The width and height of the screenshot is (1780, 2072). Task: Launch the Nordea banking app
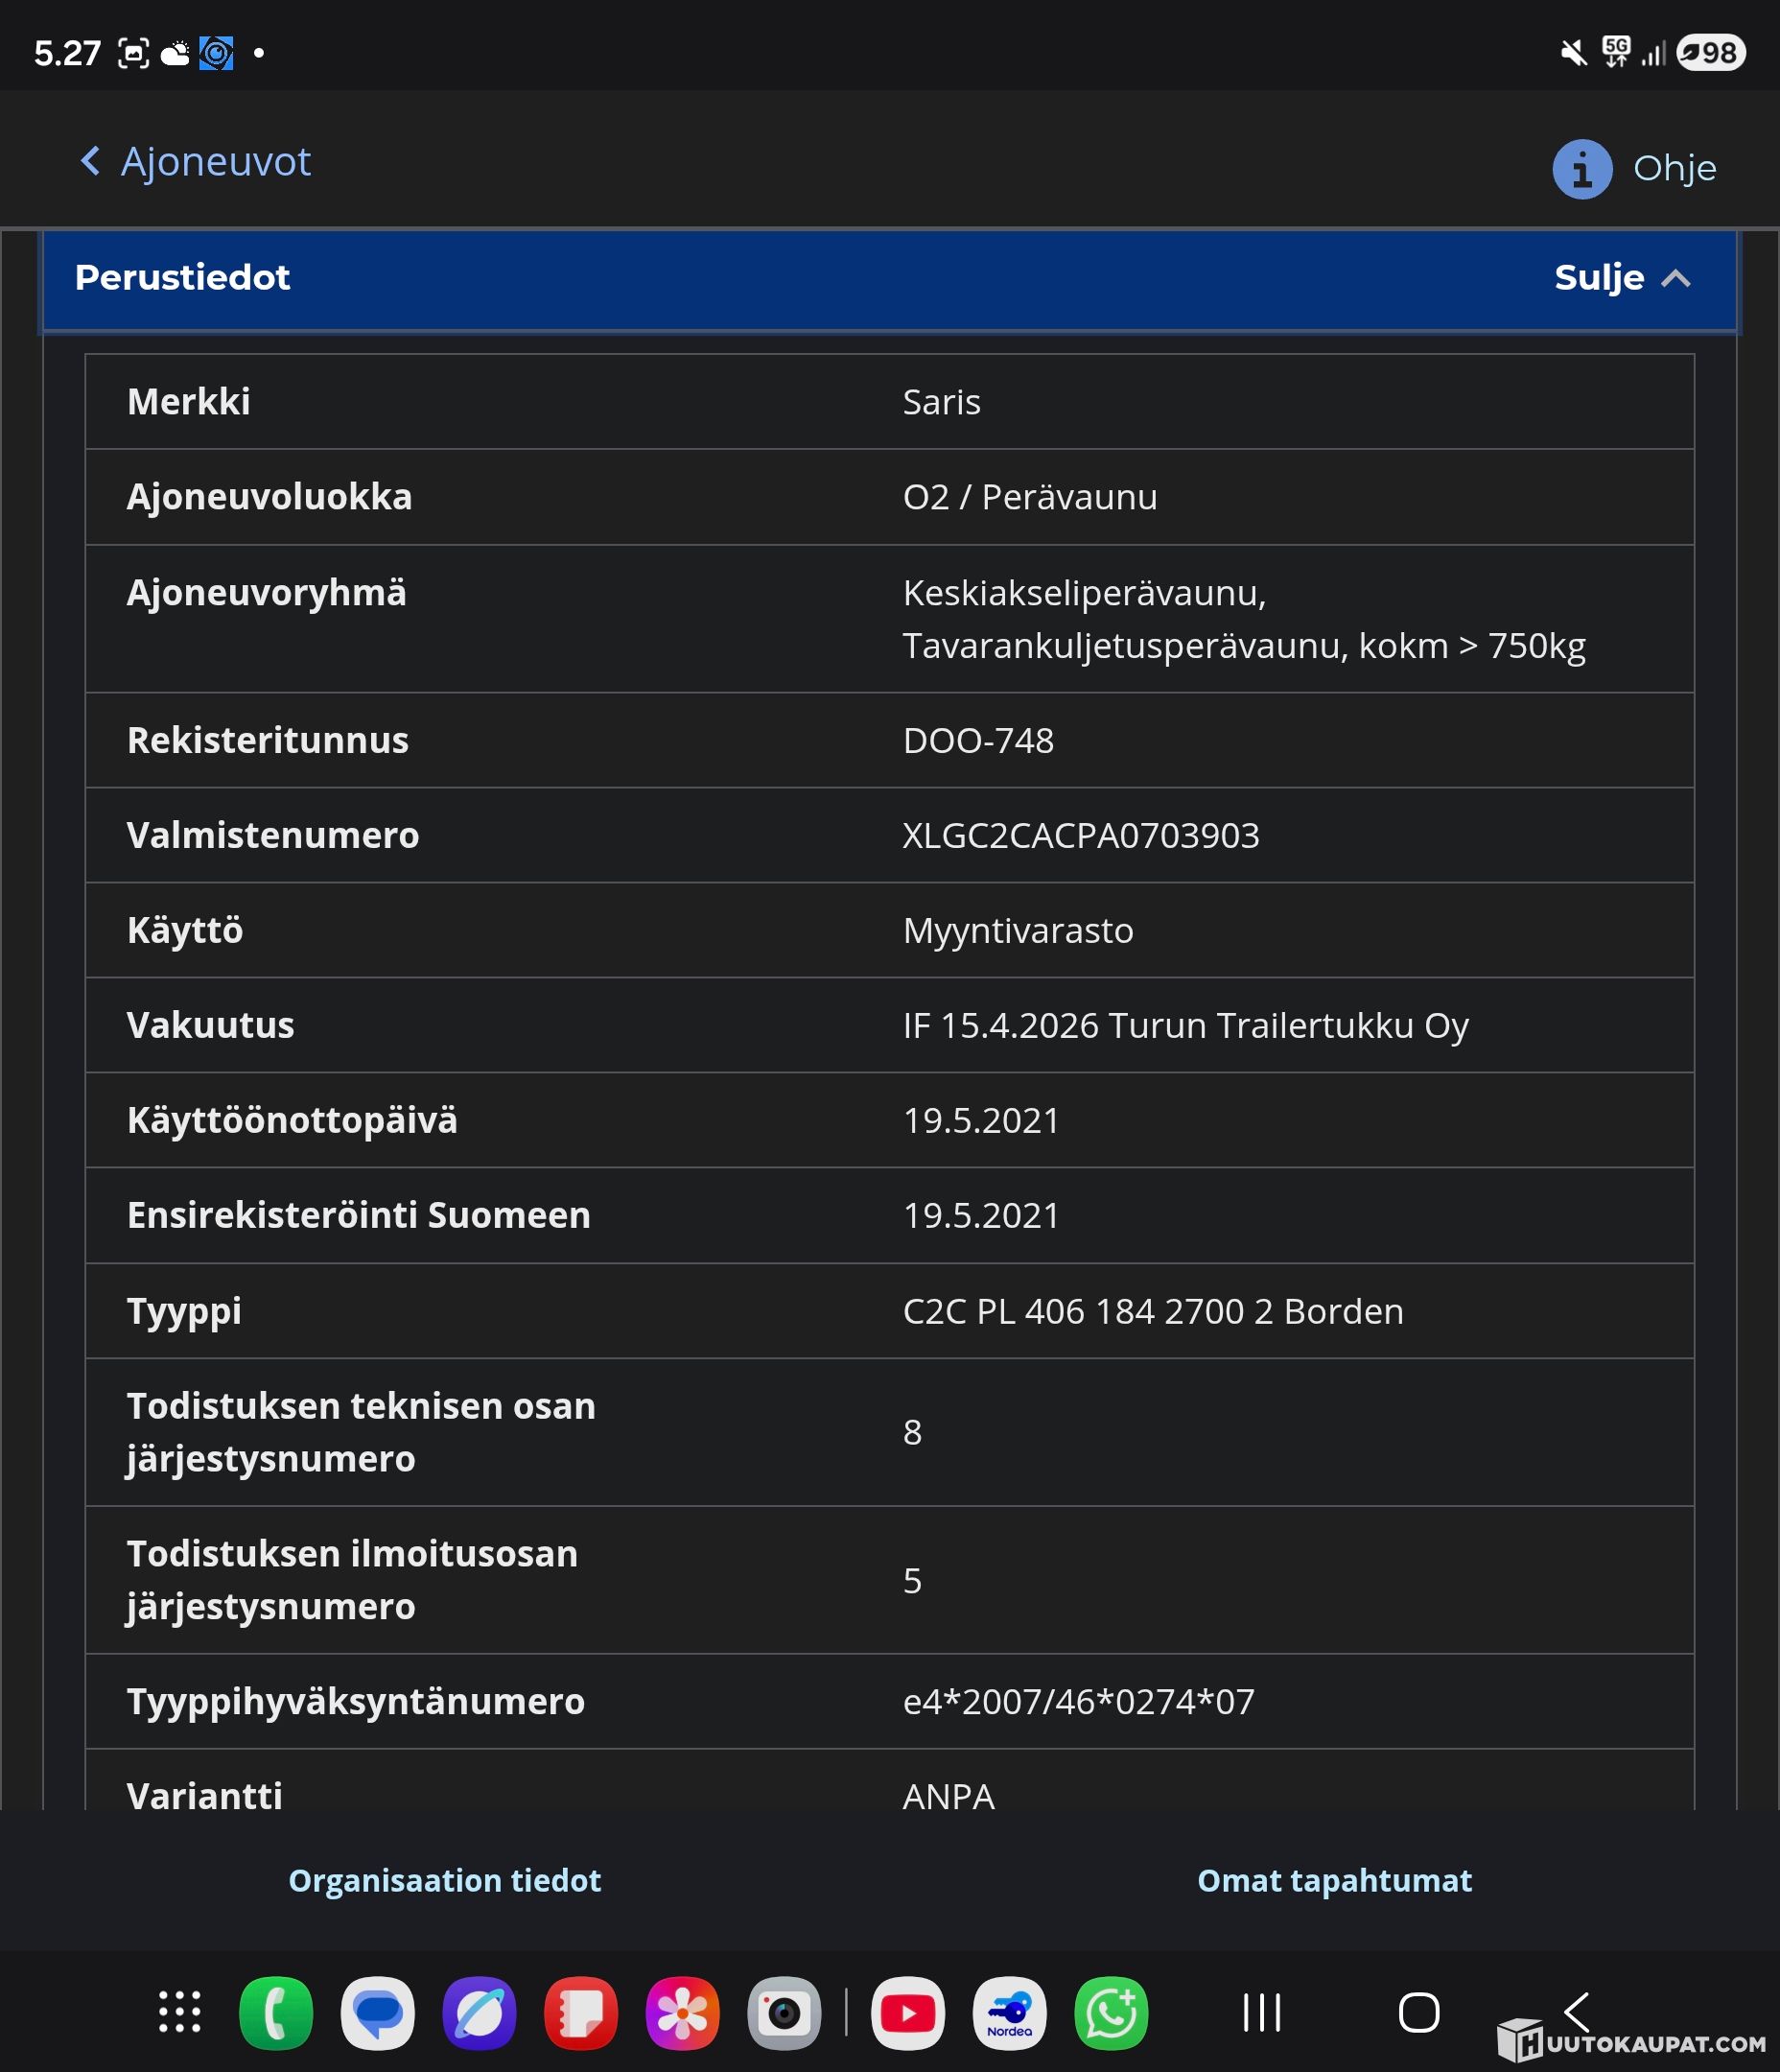[1009, 2012]
